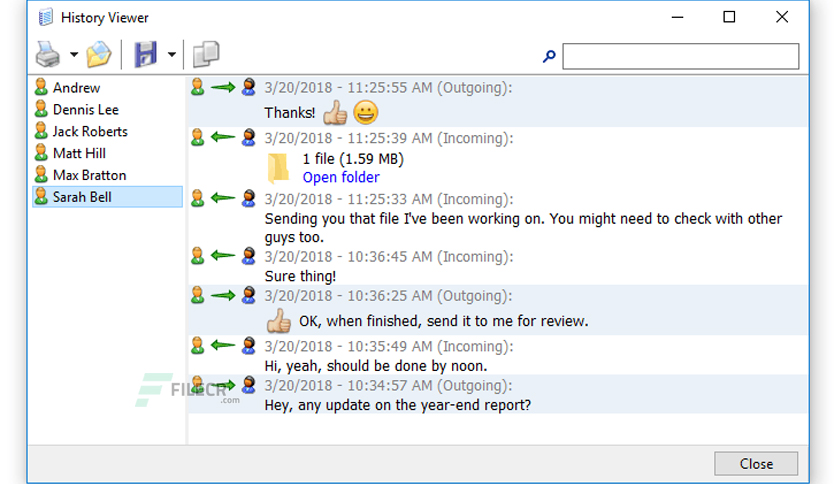Click outgoing arrow on 11:25:55 AM message
836x484 pixels.
223,87
